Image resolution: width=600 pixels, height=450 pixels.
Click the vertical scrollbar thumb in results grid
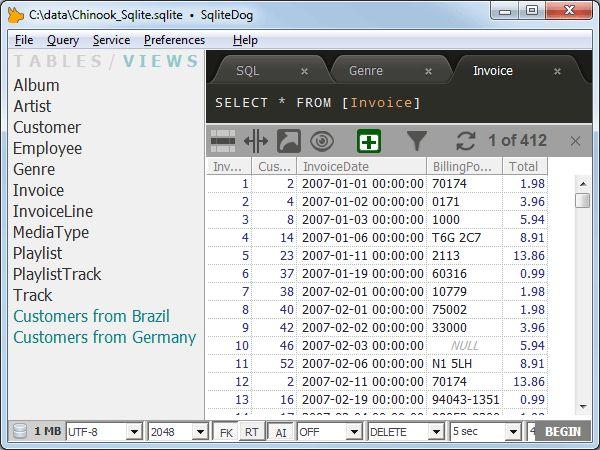tap(582, 200)
